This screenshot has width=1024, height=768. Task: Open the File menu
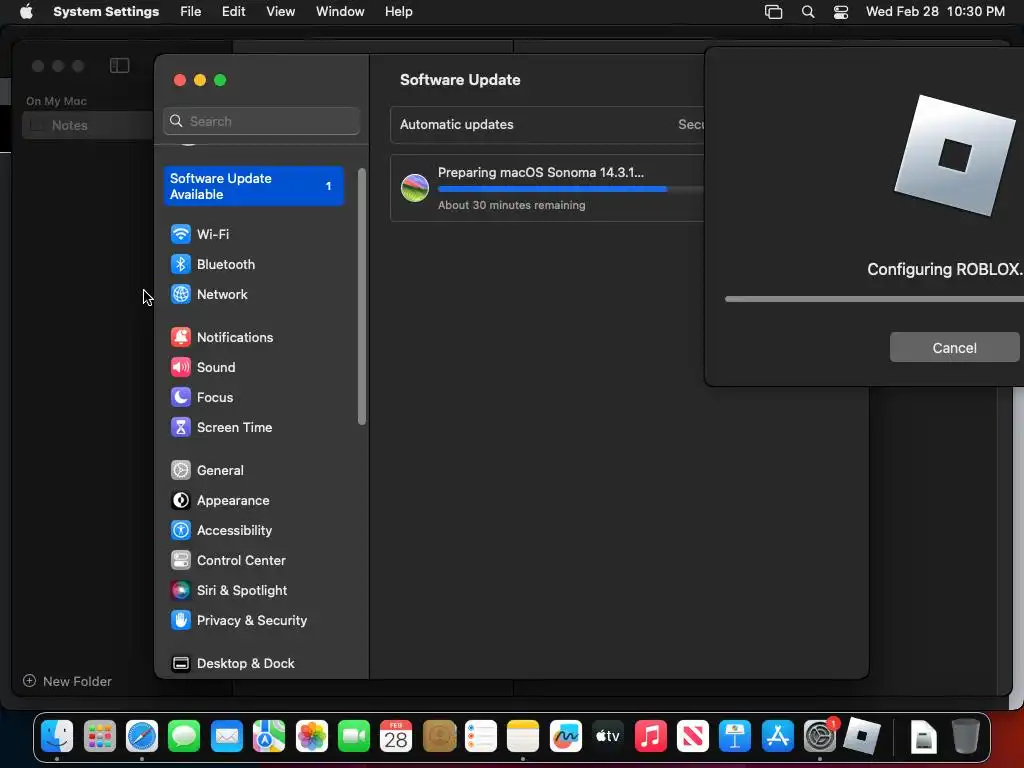point(191,12)
